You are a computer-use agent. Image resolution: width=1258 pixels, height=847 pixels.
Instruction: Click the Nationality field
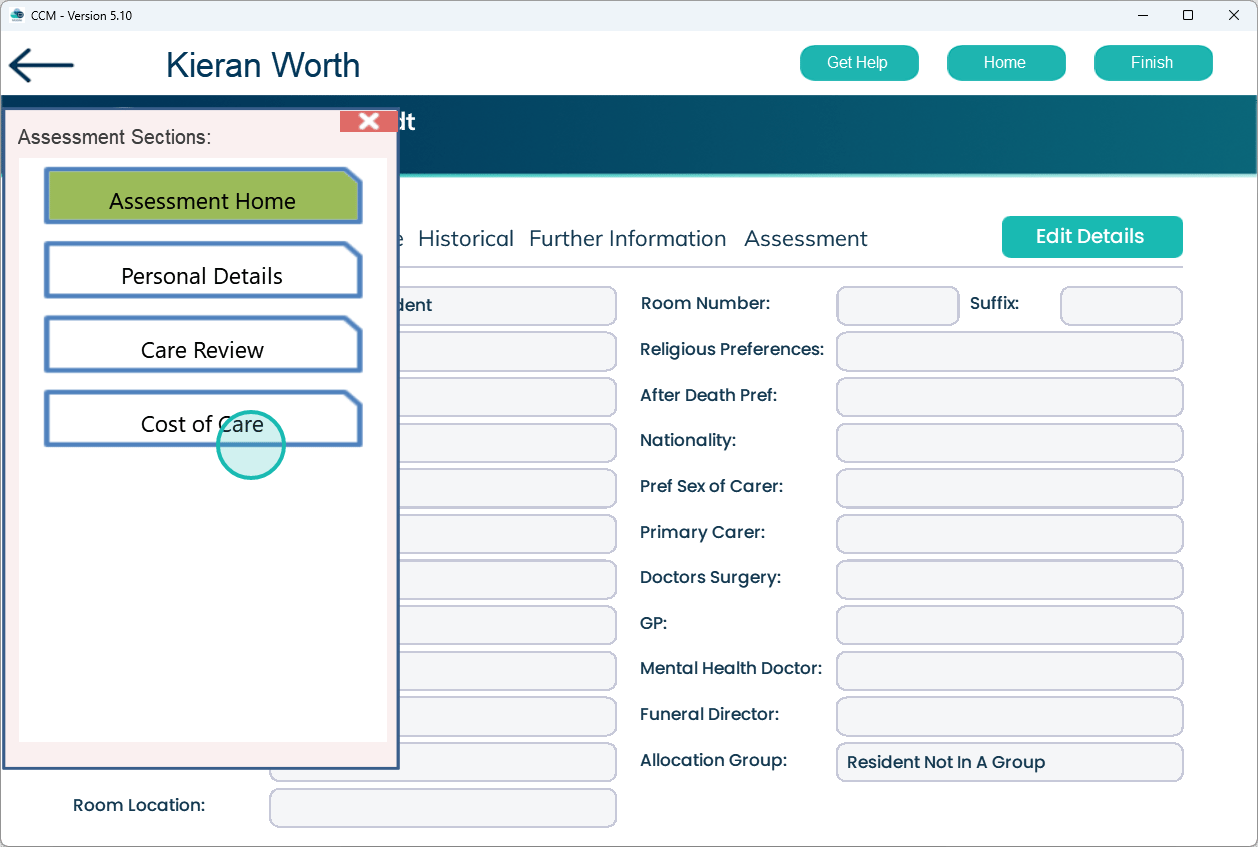pos(1010,443)
